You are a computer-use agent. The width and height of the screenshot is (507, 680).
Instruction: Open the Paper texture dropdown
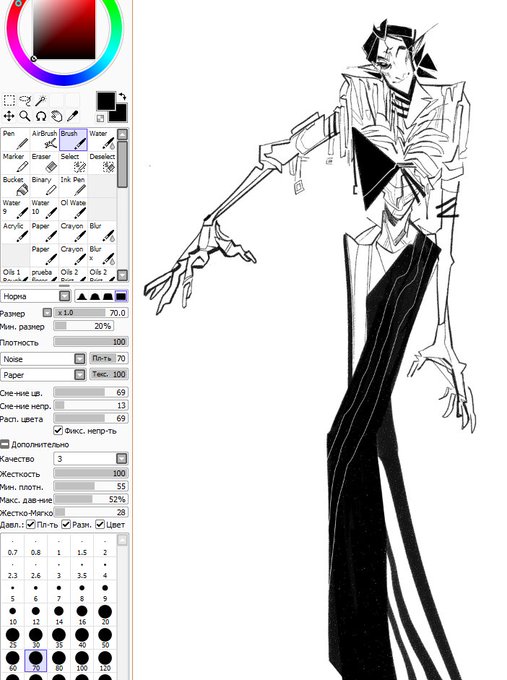click(x=79, y=375)
